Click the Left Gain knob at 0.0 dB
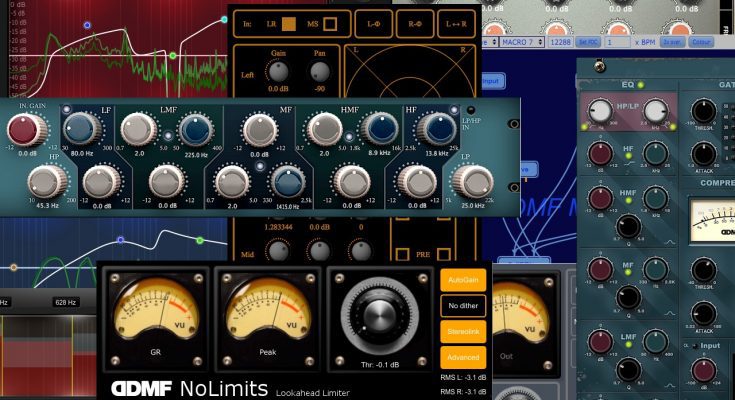Image resolution: width=735 pixels, height=400 pixels. point(278,73)
